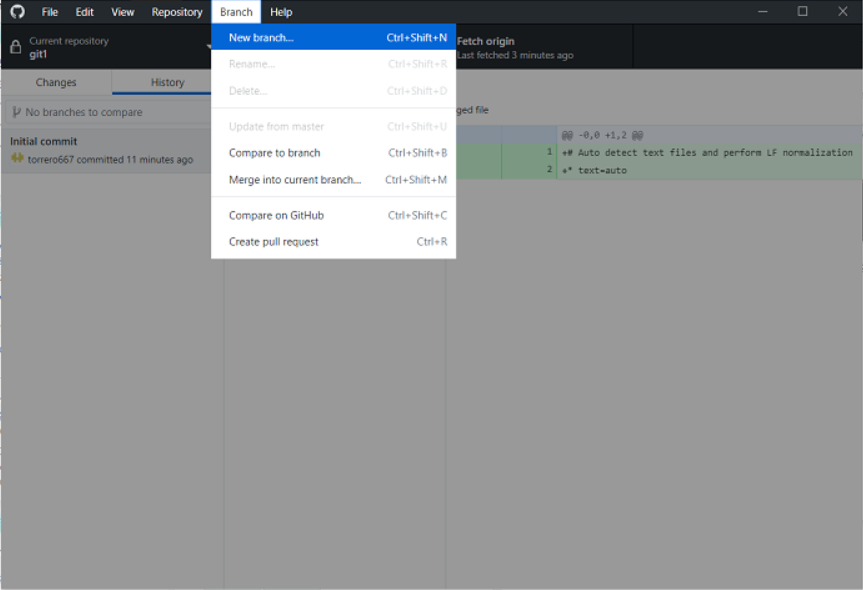Choose New branch... from Branch menu
This screenshot has width=863, height=590.
pyautogui.click(x=334, y=37)
